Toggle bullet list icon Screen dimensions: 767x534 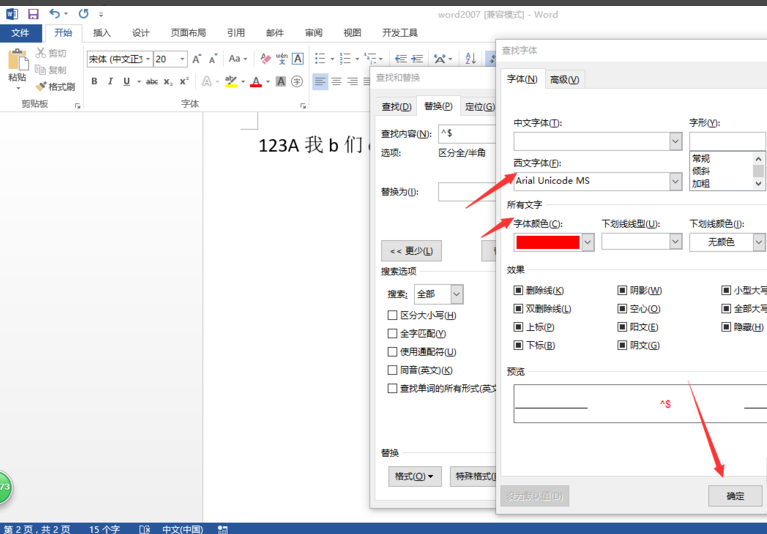320,59
